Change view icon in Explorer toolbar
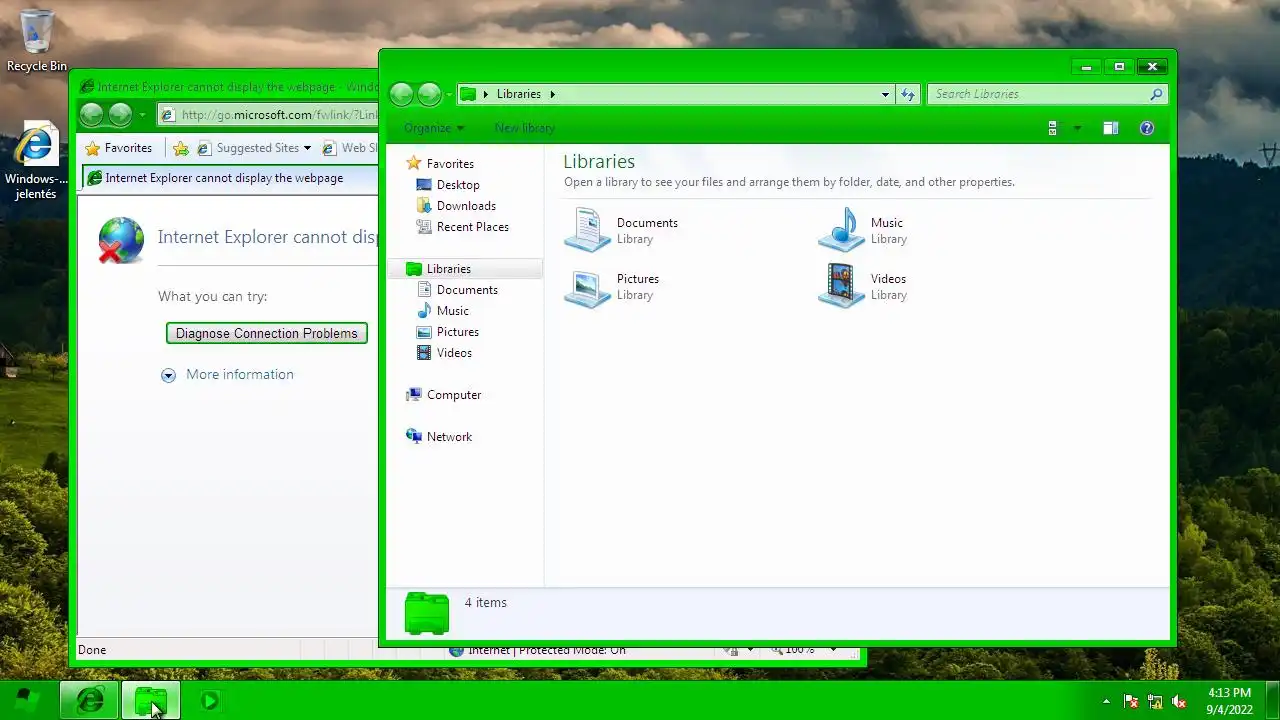Viewport: 1280px width, 720px height. 1052,128
